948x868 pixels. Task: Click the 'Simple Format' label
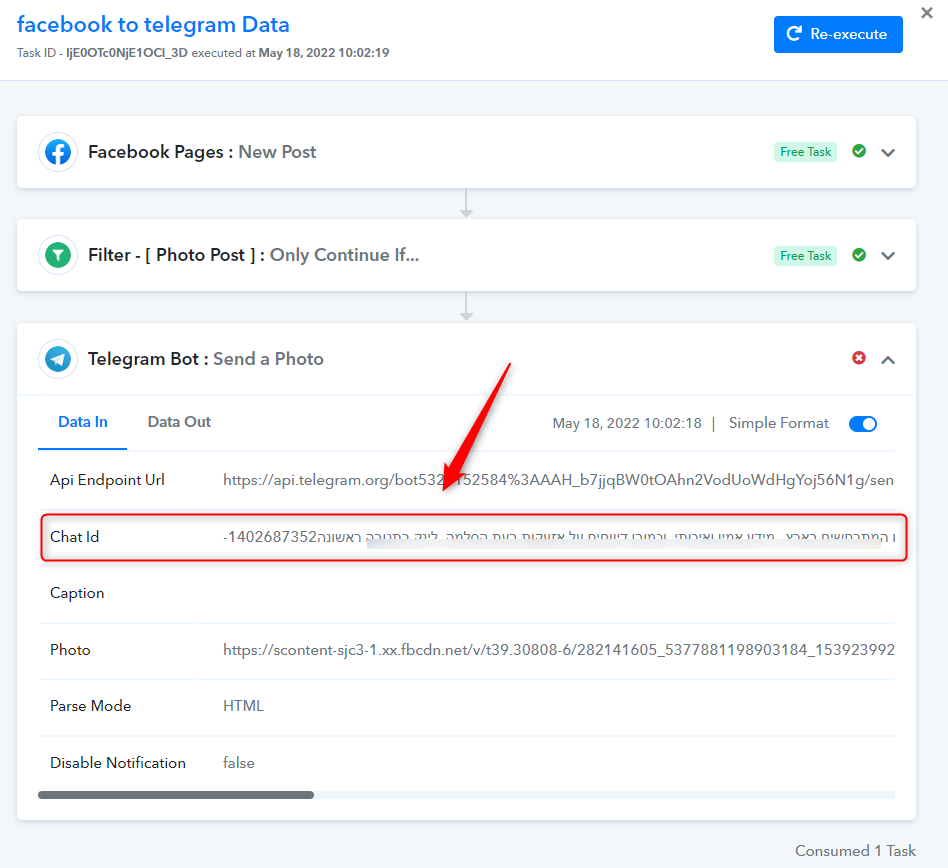(x=778, y=423)
